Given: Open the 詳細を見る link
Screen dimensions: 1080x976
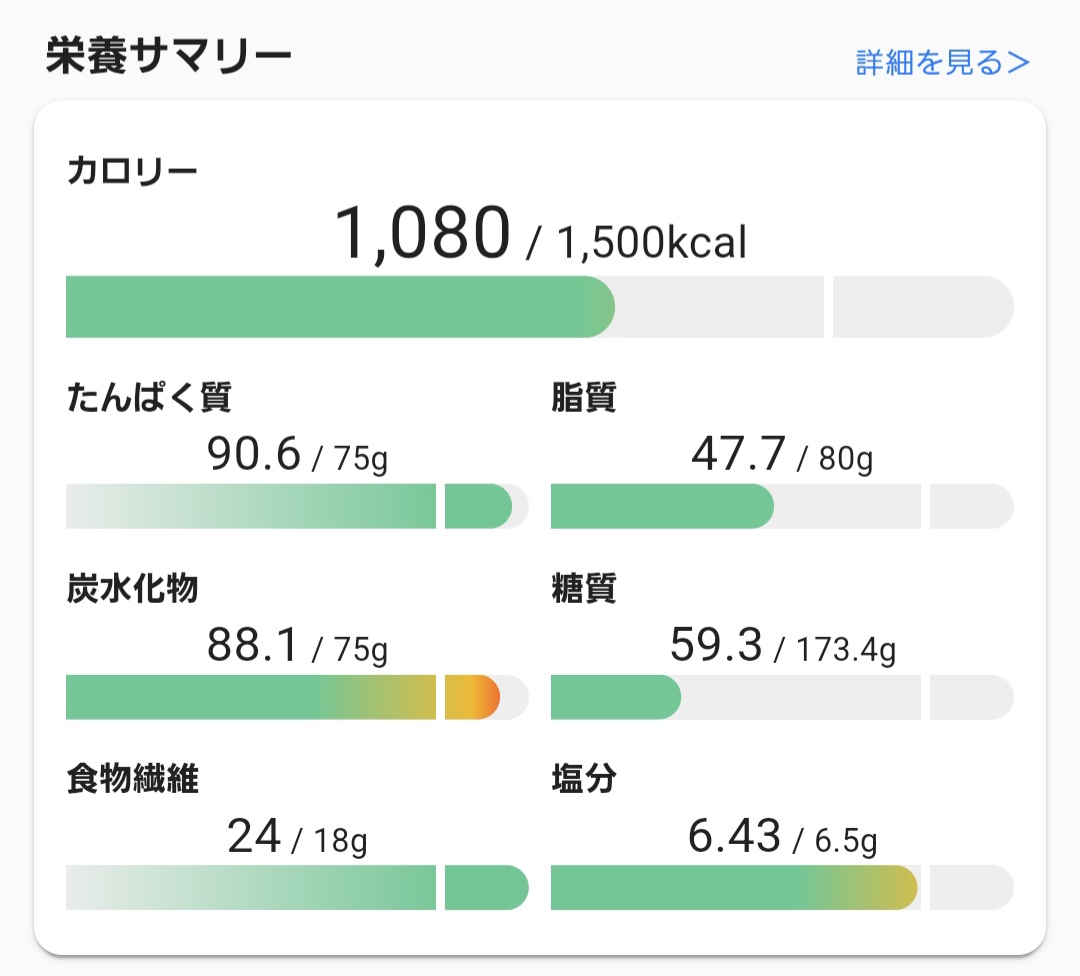Looking at the screenshot, I should coord(942,62).
